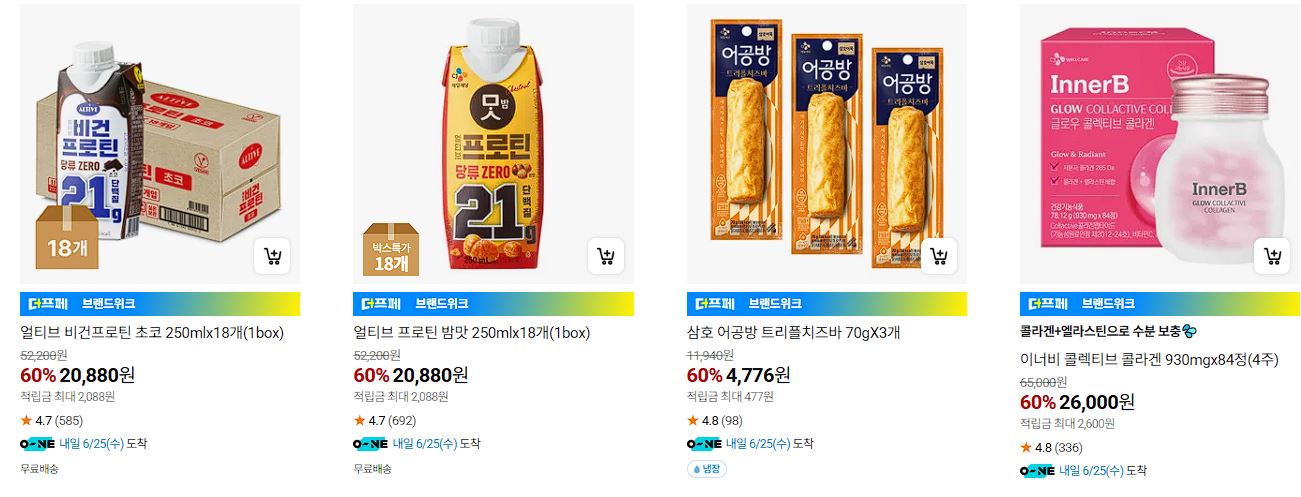Image resolution: width=1301 pixels, height=497 pixels.
Task: Click the O-NE delivery logo under 비건프로틴 초코
Action: 37,444
